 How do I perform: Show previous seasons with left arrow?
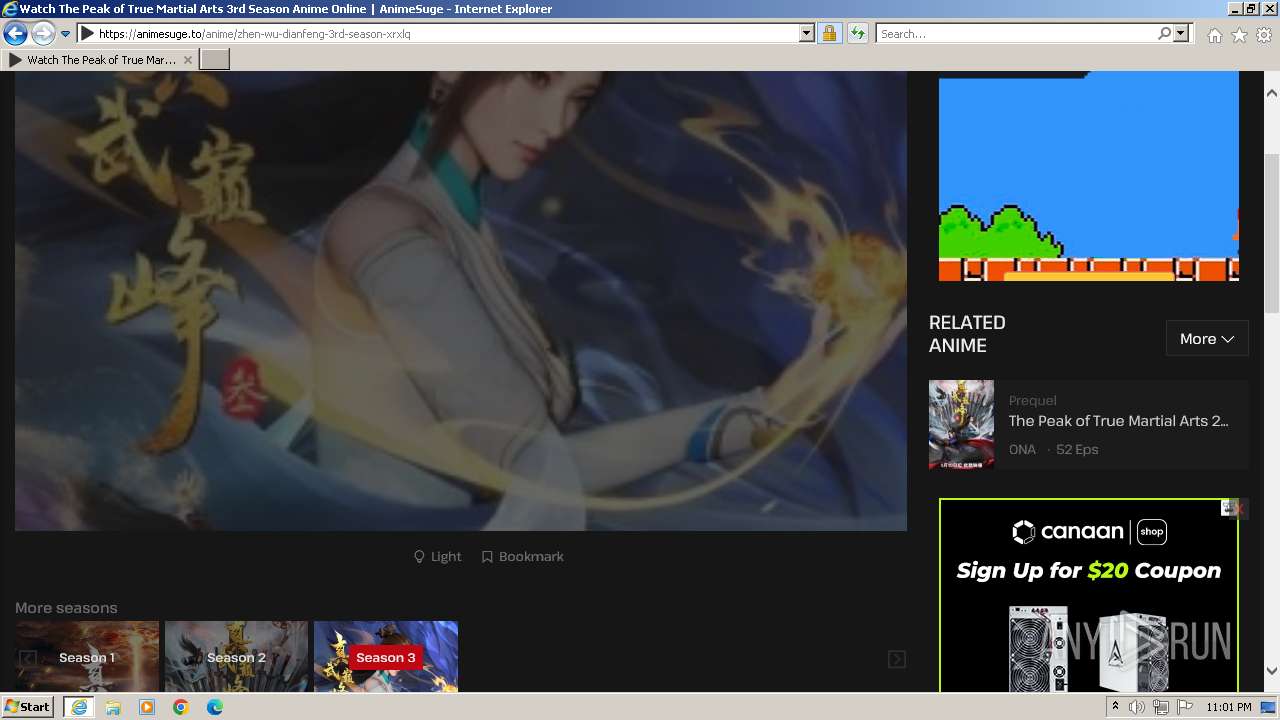[x=28, y=658]
